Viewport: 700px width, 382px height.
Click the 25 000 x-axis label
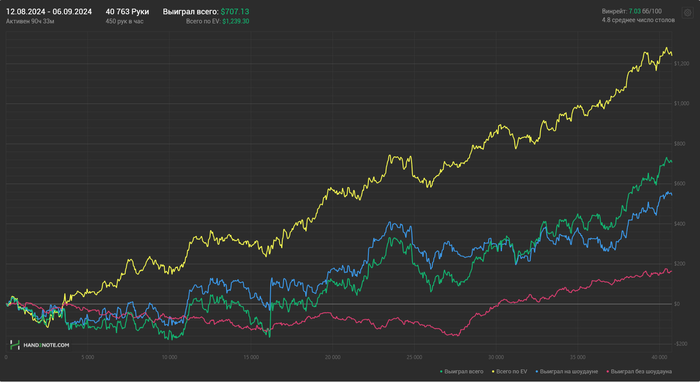pos(414,357)
